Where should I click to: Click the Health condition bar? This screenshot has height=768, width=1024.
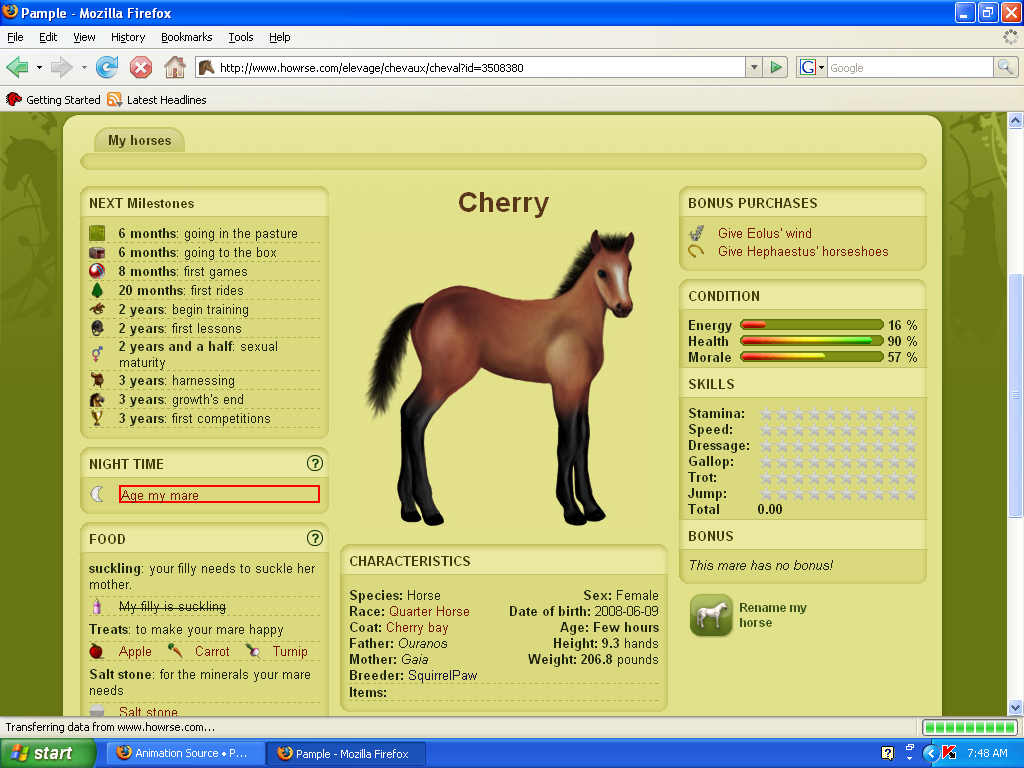(812, 341)
